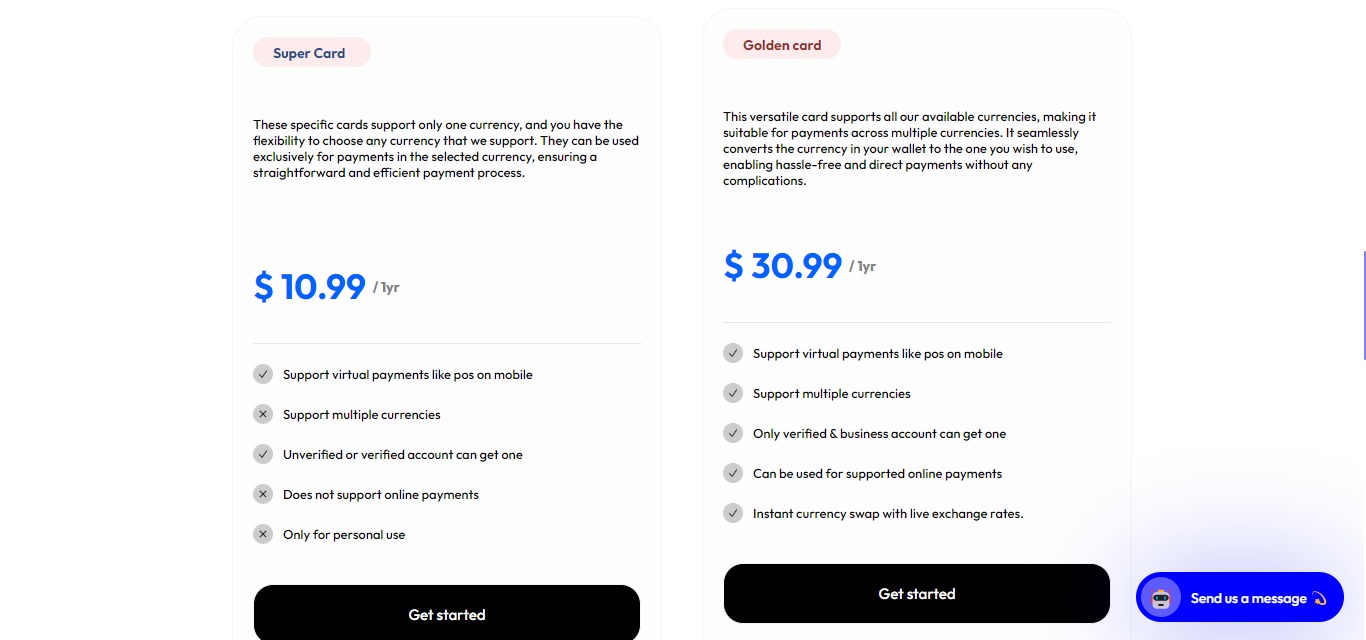This screenshot has height=640, width=1366.
Task: Click the page scrollbar thumb on right edge
Action: (1364, 305)
